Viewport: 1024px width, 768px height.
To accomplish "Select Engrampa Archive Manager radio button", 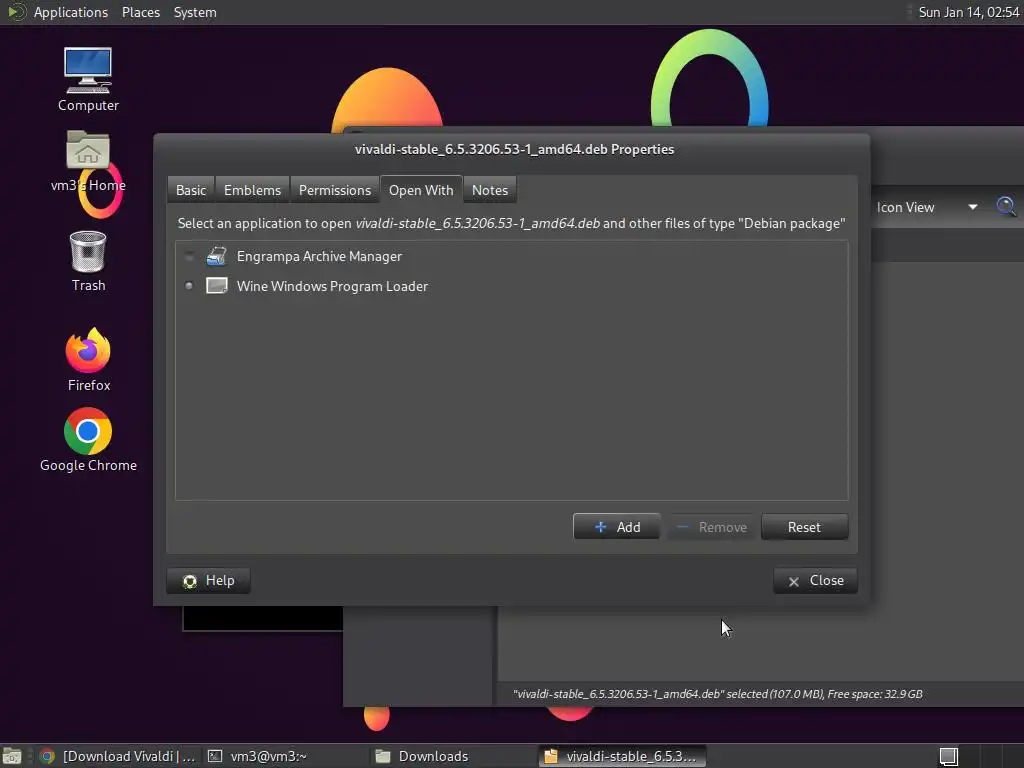I will (x=189, y=257).
